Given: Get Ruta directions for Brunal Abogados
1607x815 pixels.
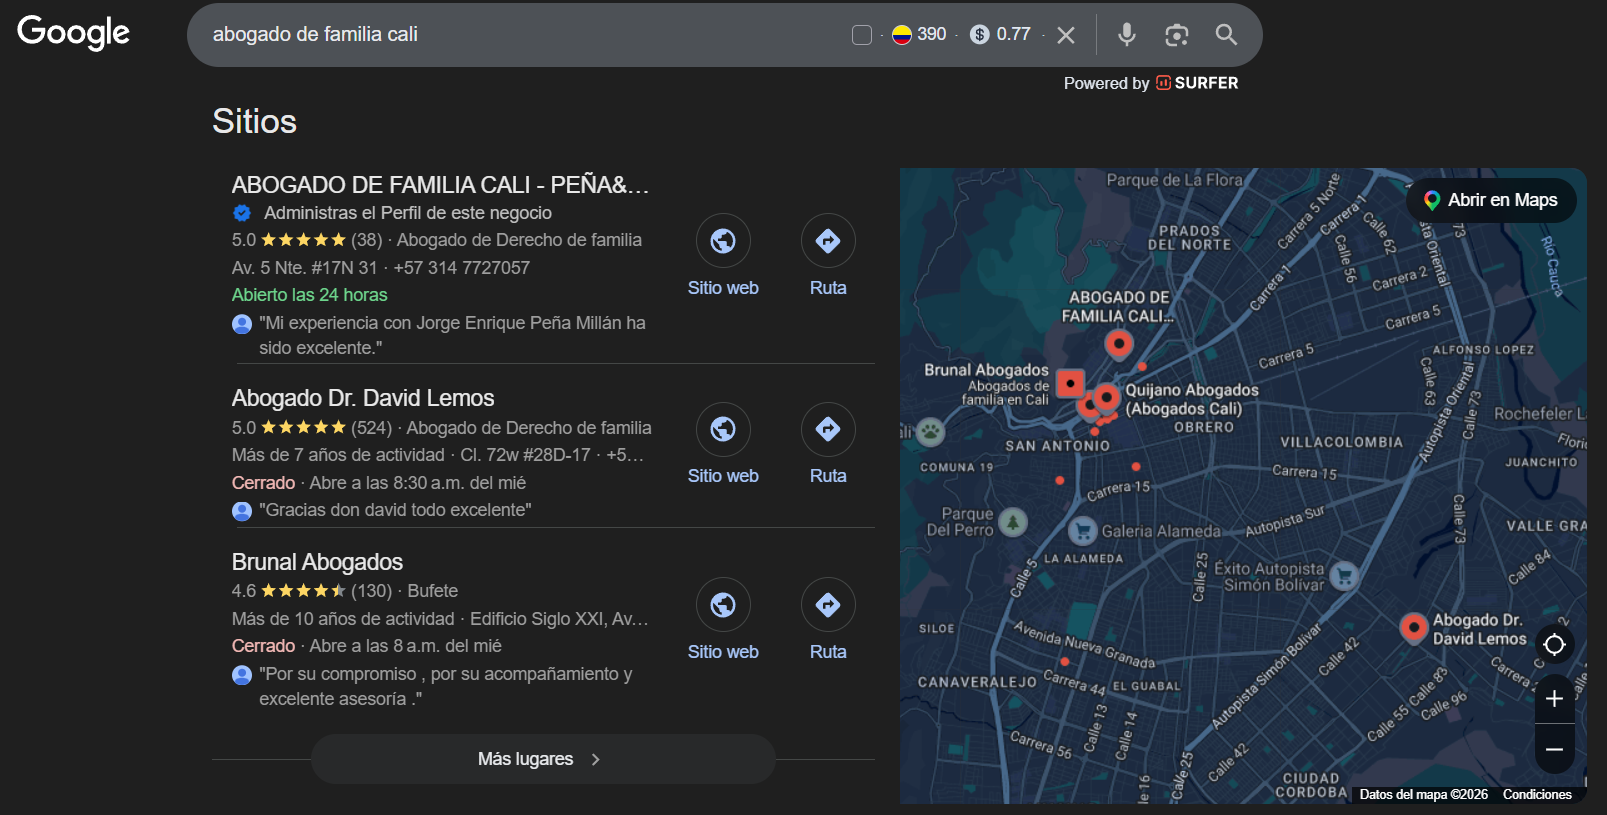Looking at the screenshot, I should tap(828, 605).
